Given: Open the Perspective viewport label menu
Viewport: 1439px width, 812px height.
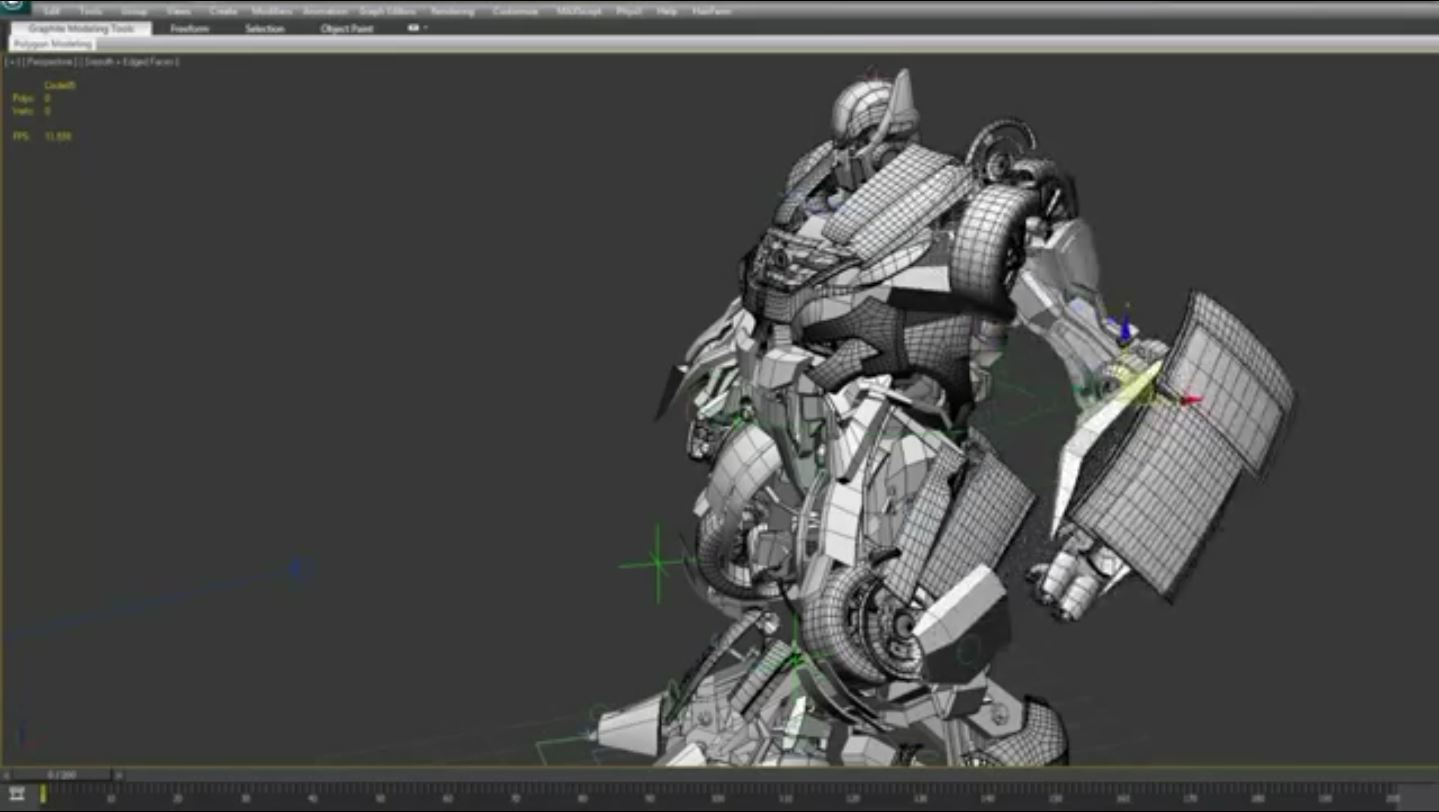Looking at the screenshot, I should tap(52, 62).
